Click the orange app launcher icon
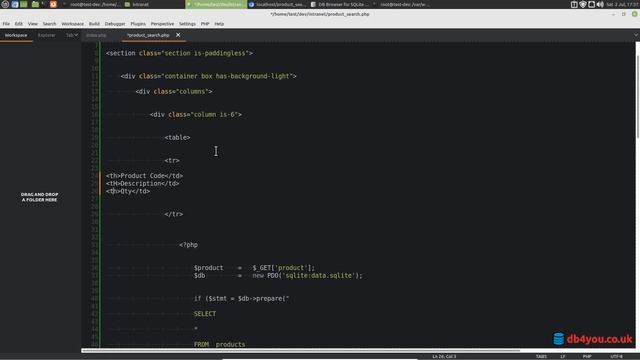This screenshot has height=360, width=640. tap(53, 4)
